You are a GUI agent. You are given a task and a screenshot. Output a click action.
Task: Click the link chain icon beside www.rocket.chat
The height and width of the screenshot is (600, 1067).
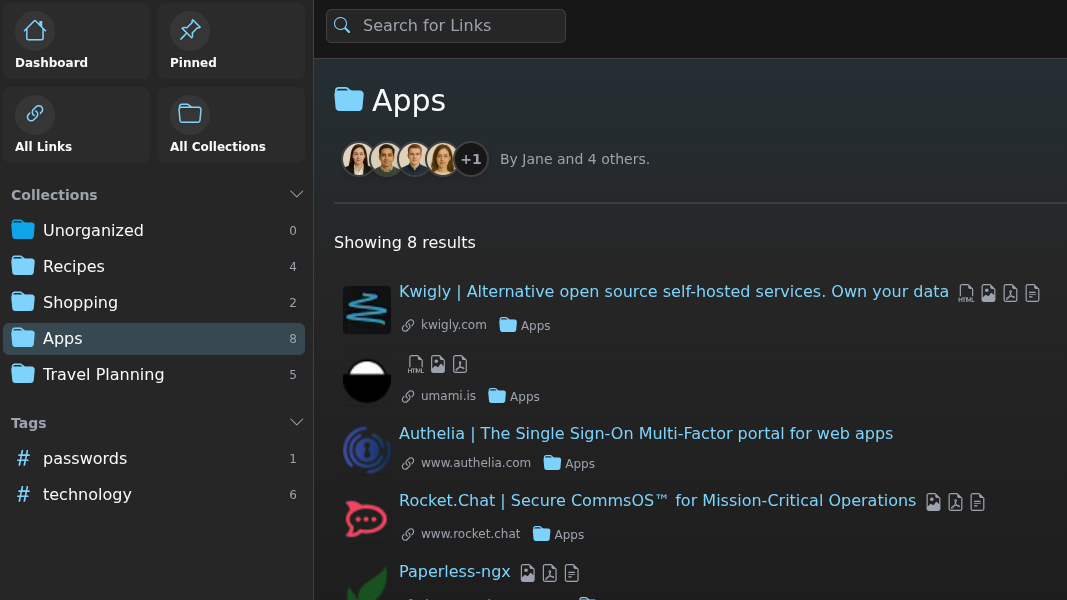(408, 534)
